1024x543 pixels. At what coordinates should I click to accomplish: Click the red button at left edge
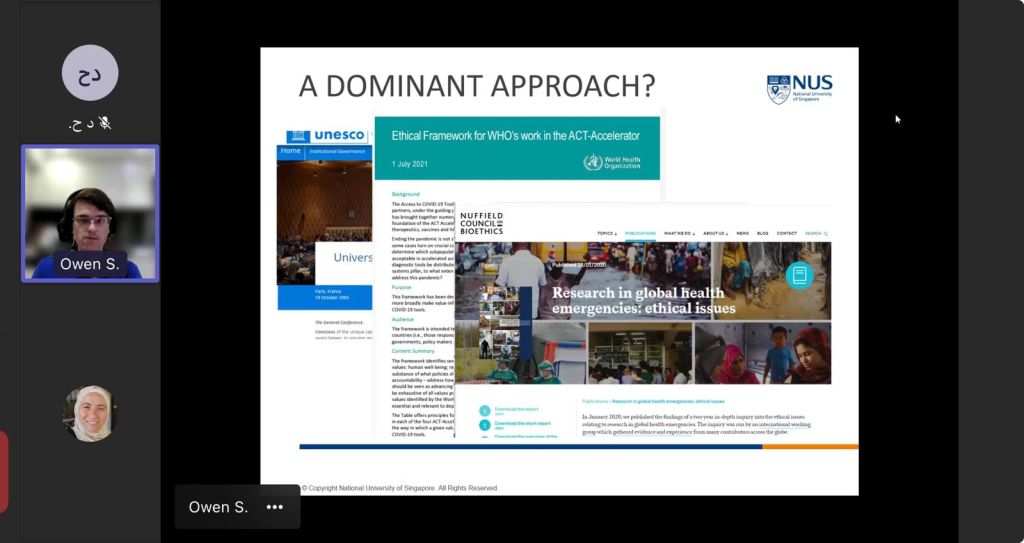click(3, 471)
